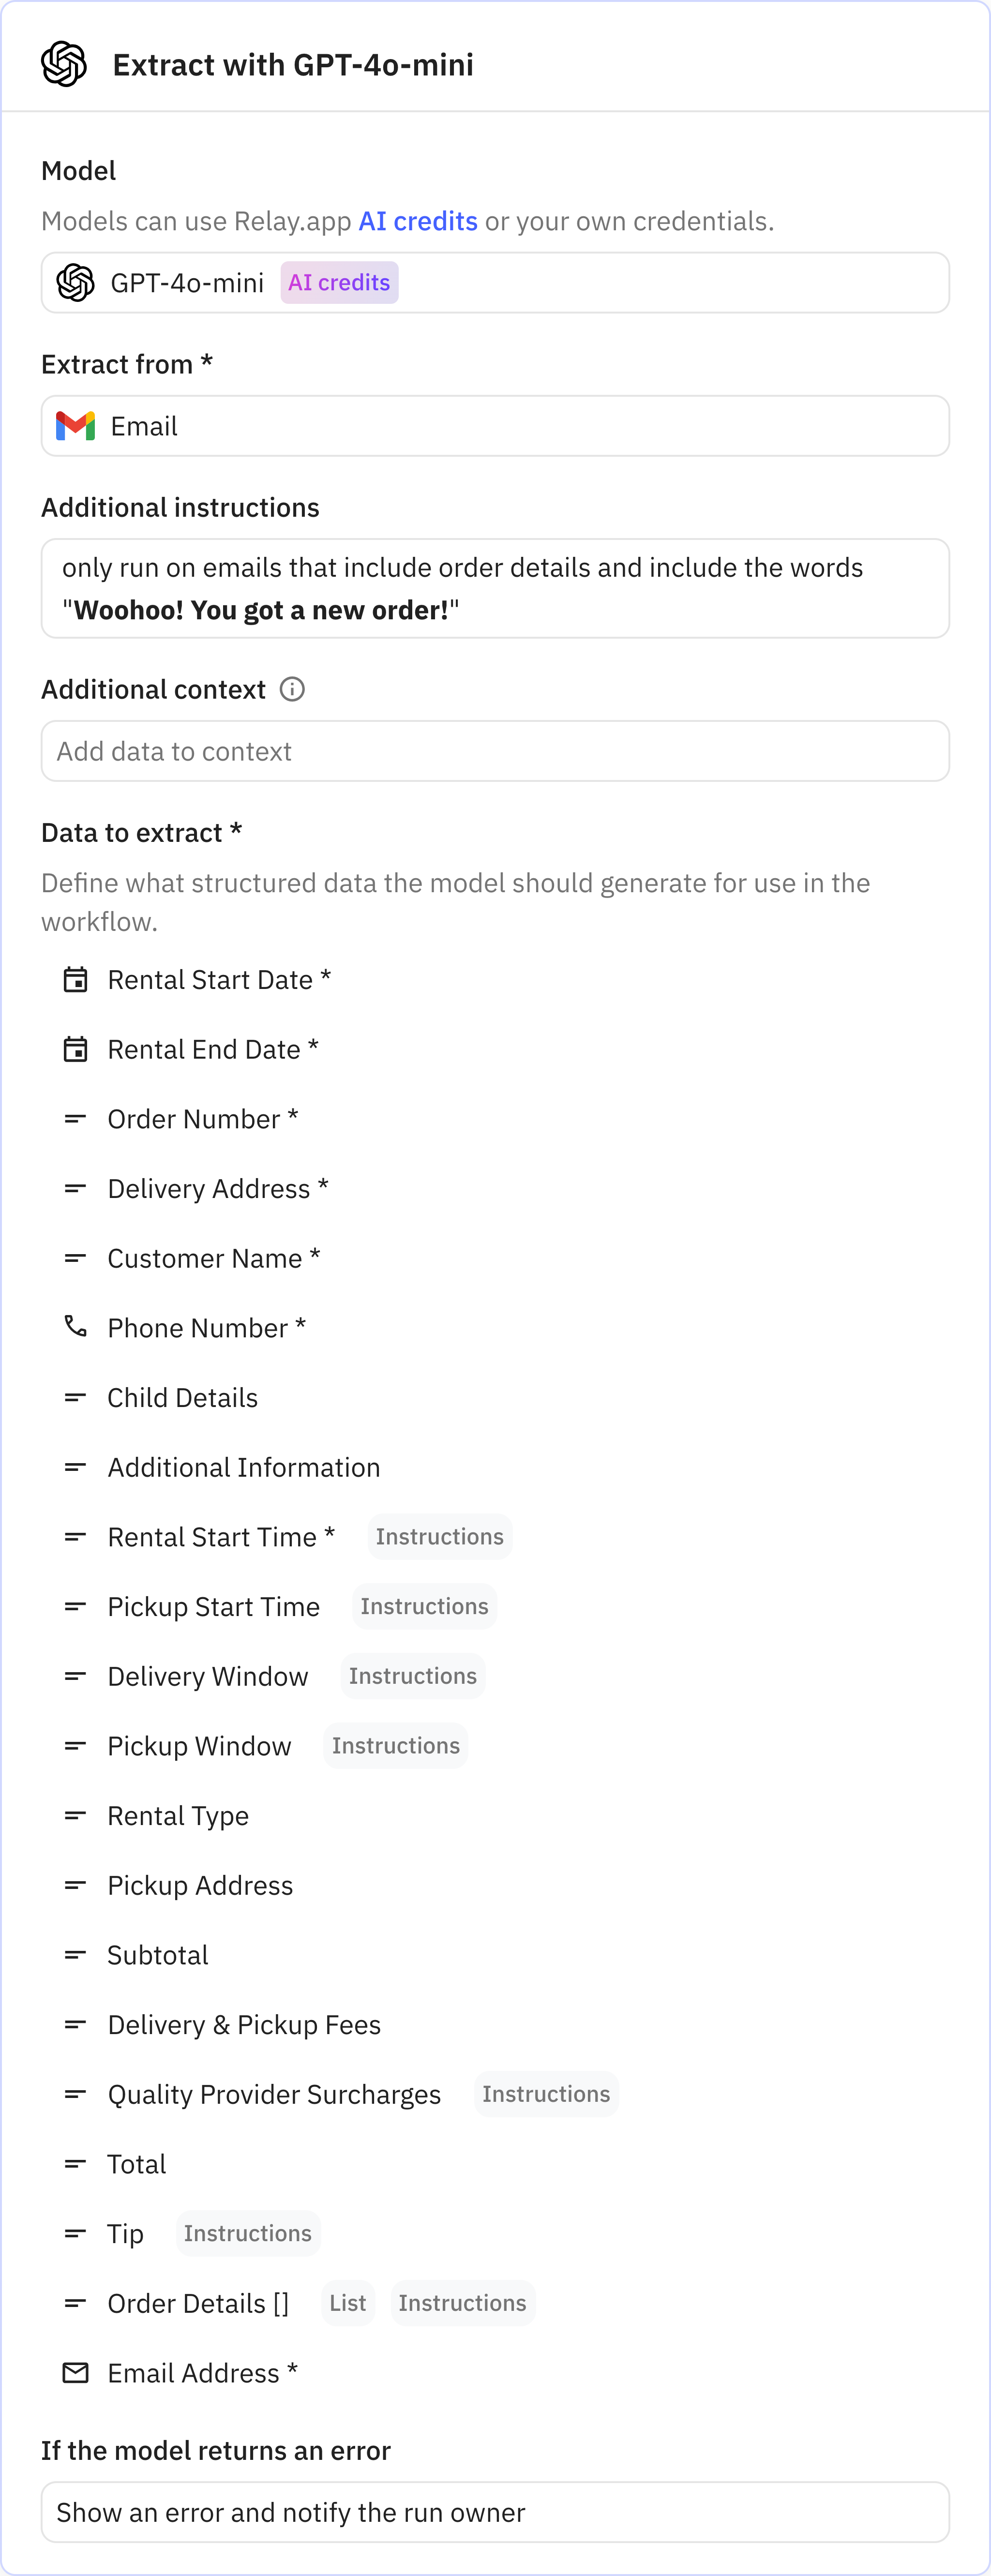Click the phone icon next to Phone Number
The image size is (991, 2576).
pyautogui.click(x=75, y=1327)
